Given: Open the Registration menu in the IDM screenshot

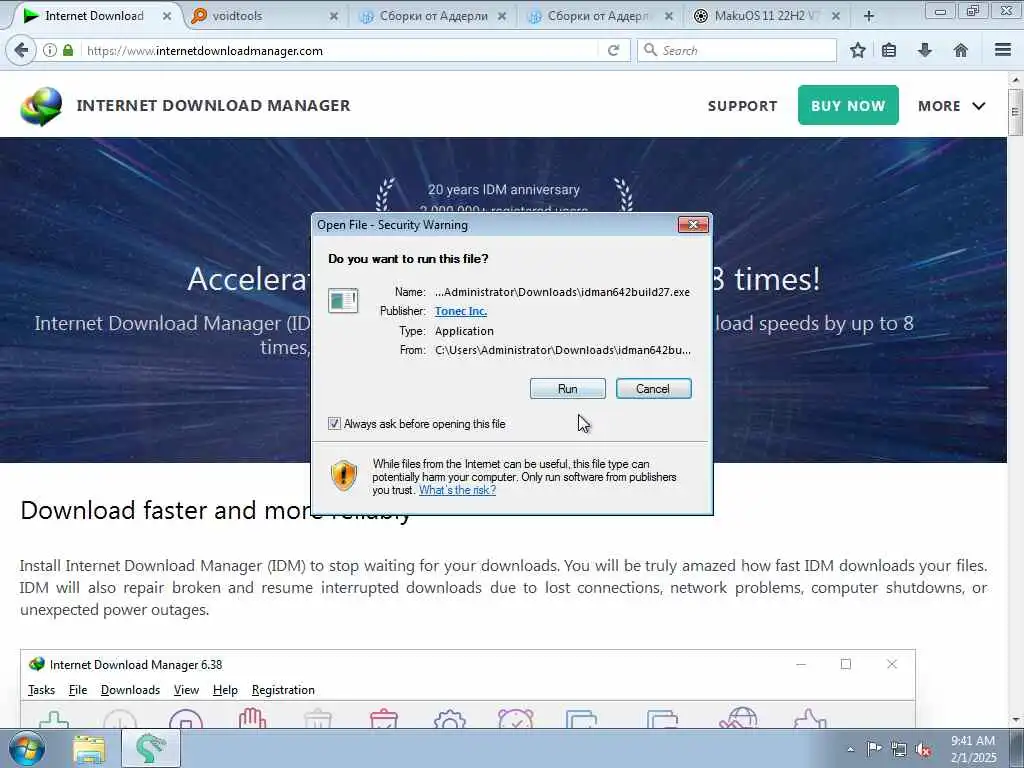Looking at the screenshot, I should pyautogui.click(x=283, y=690).
